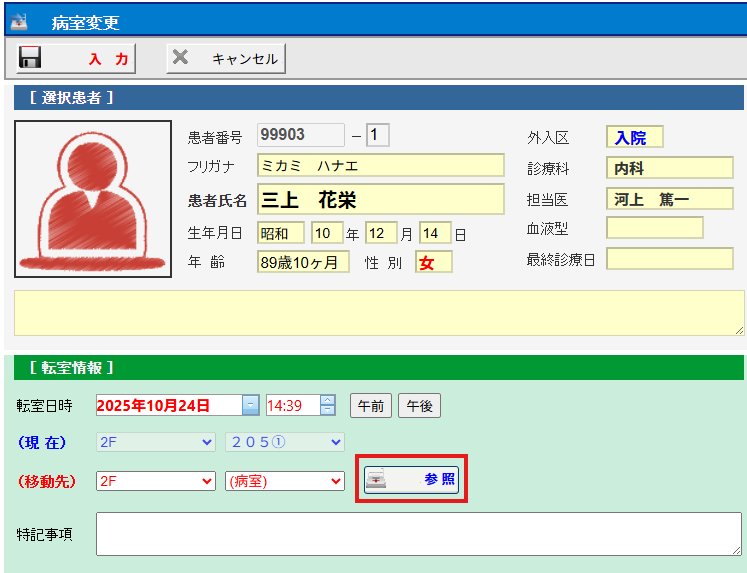747x573 pixels.
Task: Open the 移動先 floor dropdown showing 2F
Action: pyautogui.click(x=156, y=481)
